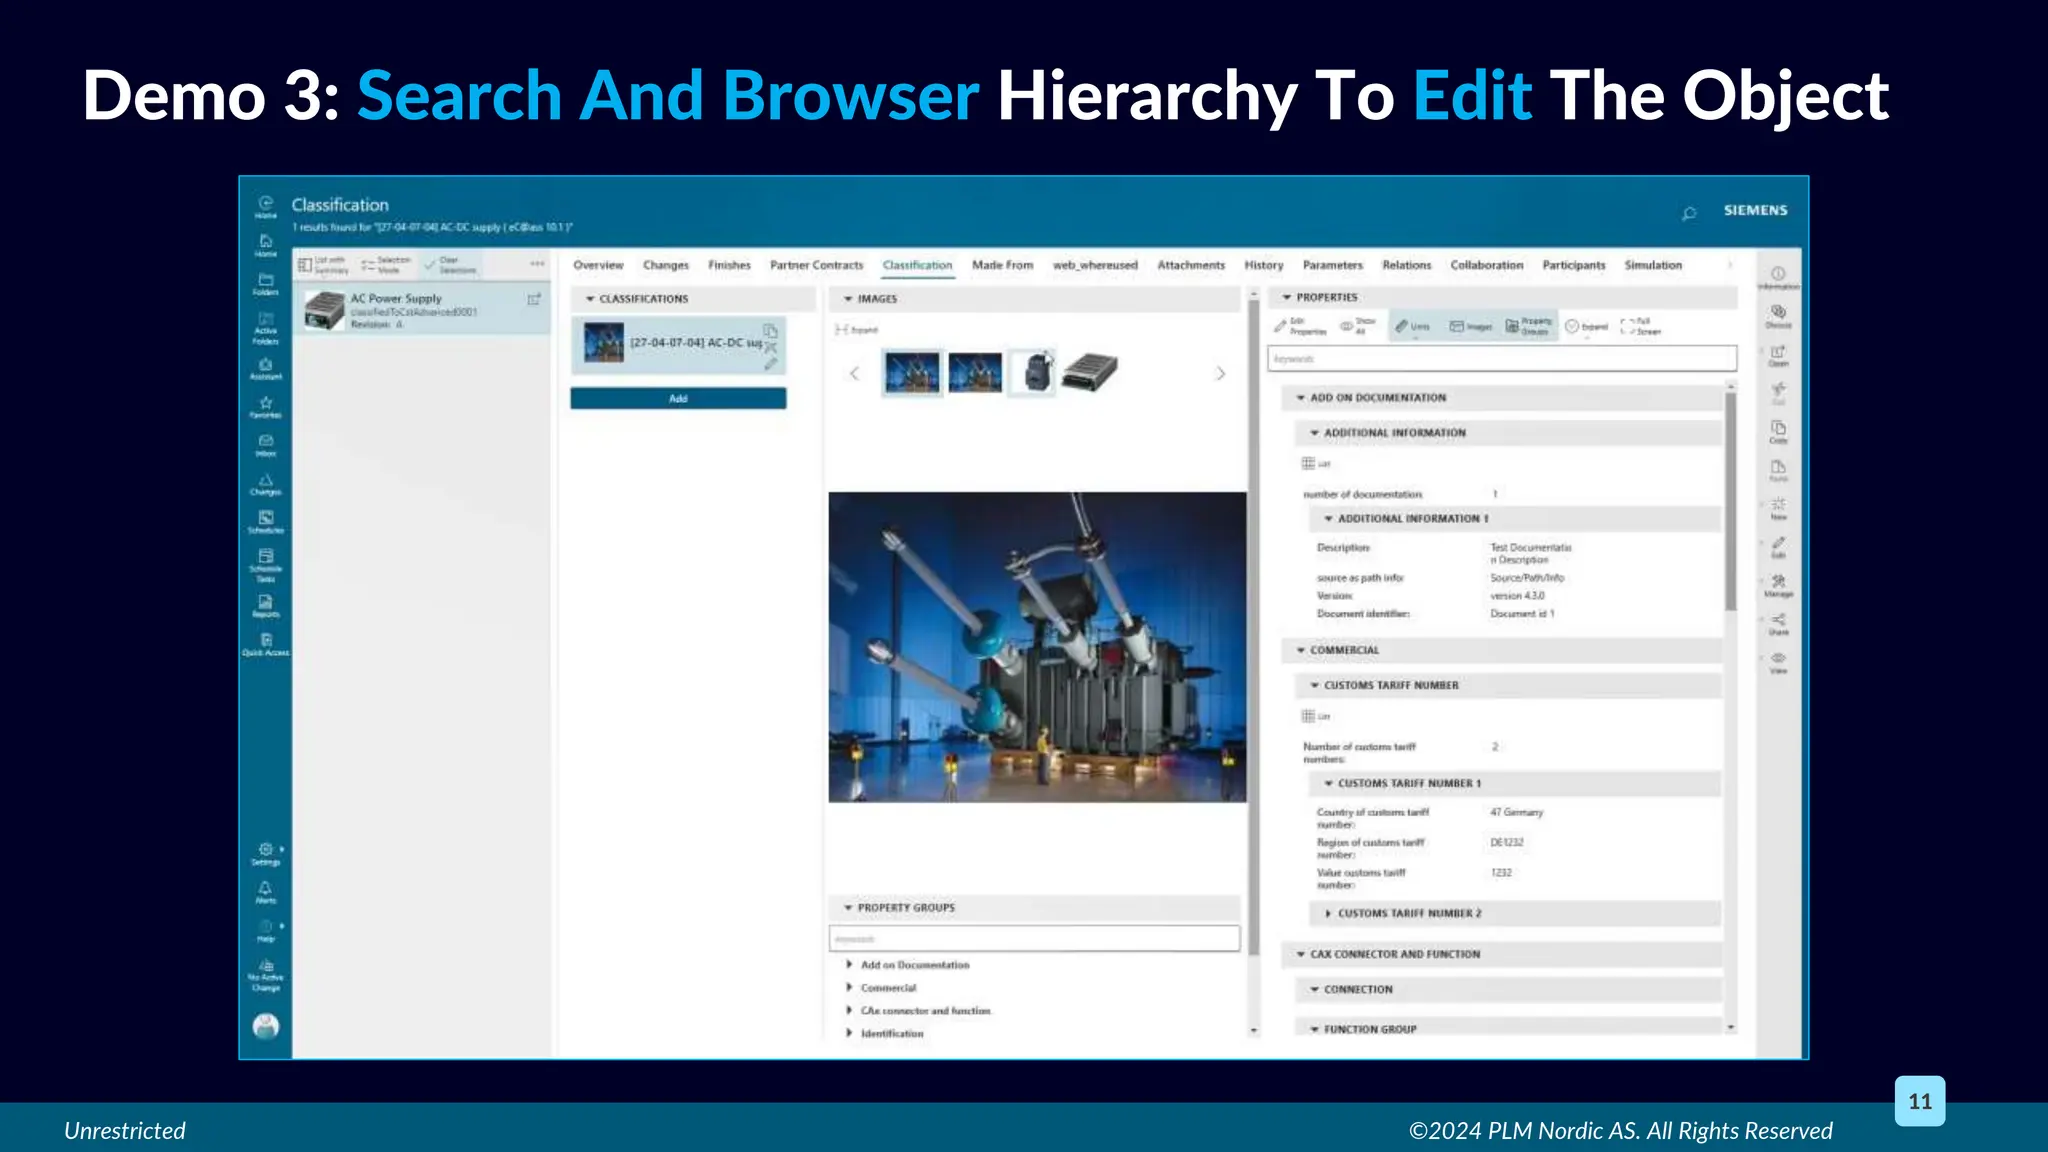
Task: Toggle List with Summary view
Action: point(324,265)
